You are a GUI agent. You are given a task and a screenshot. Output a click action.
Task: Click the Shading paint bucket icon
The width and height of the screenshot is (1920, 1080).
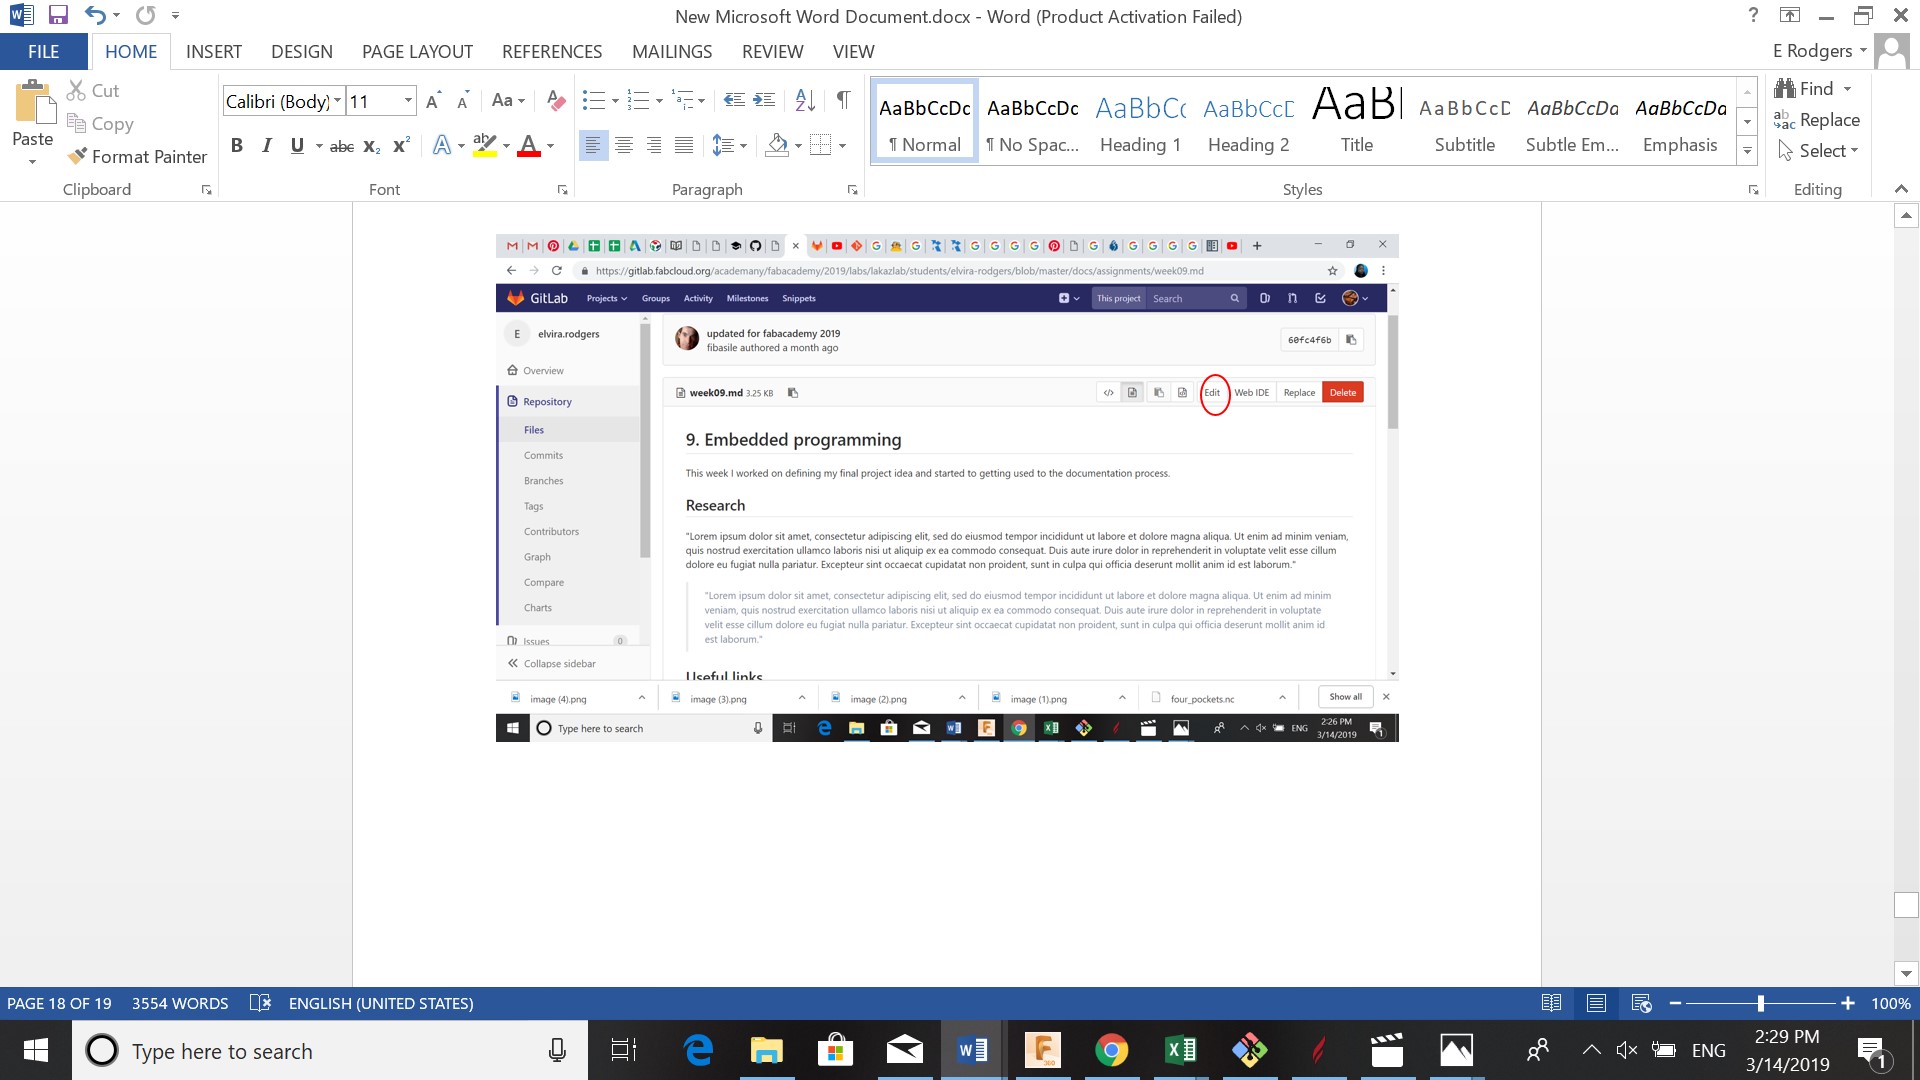[777, 146]
